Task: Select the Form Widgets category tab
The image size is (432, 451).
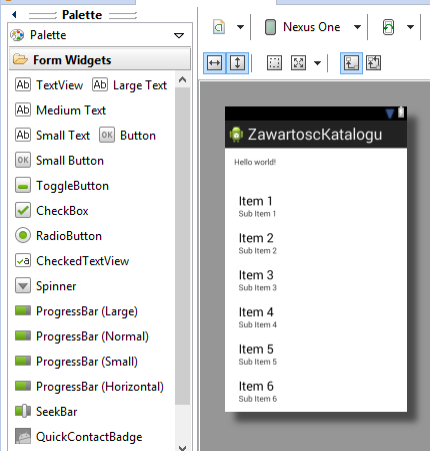Action: coord(100,60)
